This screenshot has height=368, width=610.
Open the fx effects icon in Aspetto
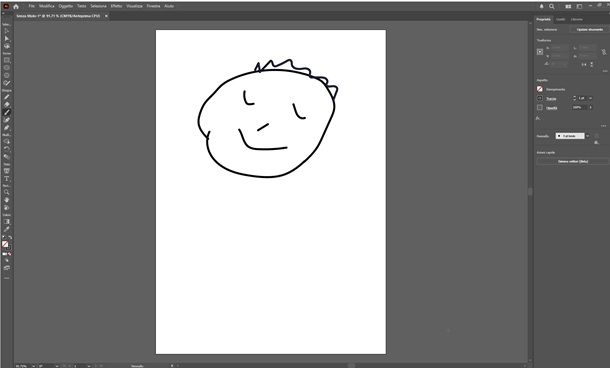tap(538, 118)
